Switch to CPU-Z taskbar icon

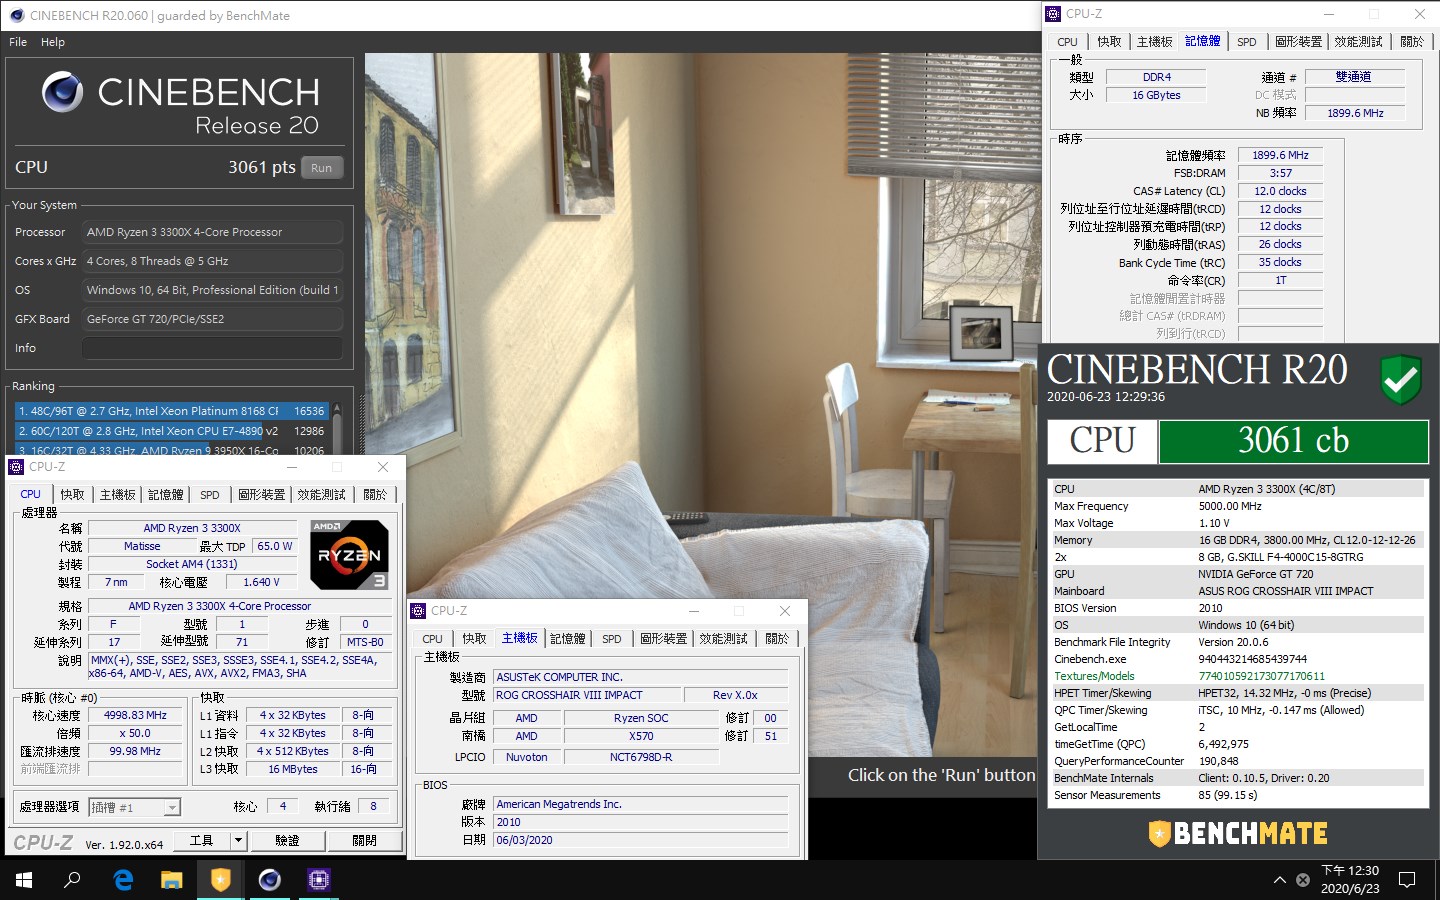point(318,880)
